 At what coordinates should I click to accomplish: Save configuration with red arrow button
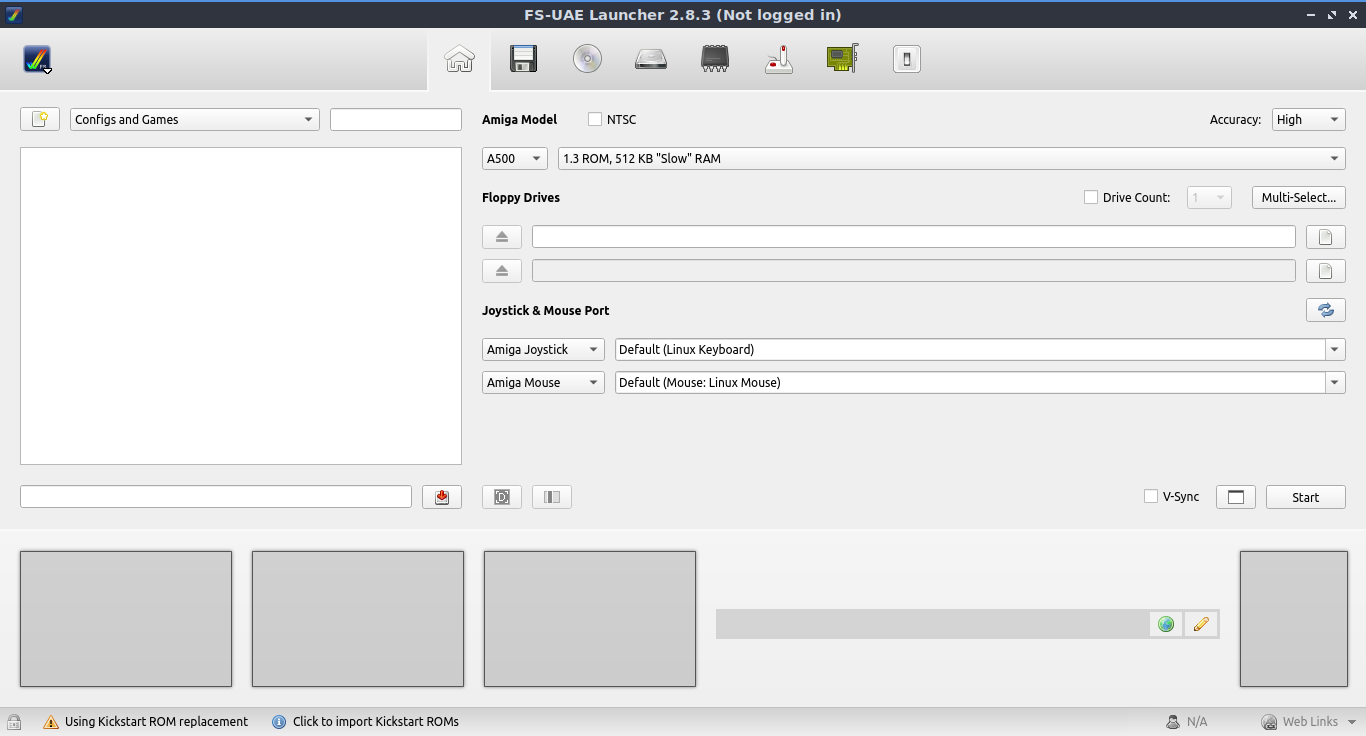click(442, 497)
